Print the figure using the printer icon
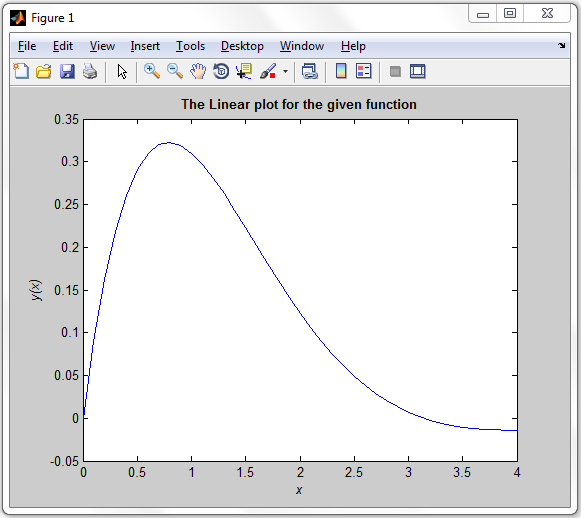This screenshot has width=581, height=518. pyautogui.click(x=90, y=71)
